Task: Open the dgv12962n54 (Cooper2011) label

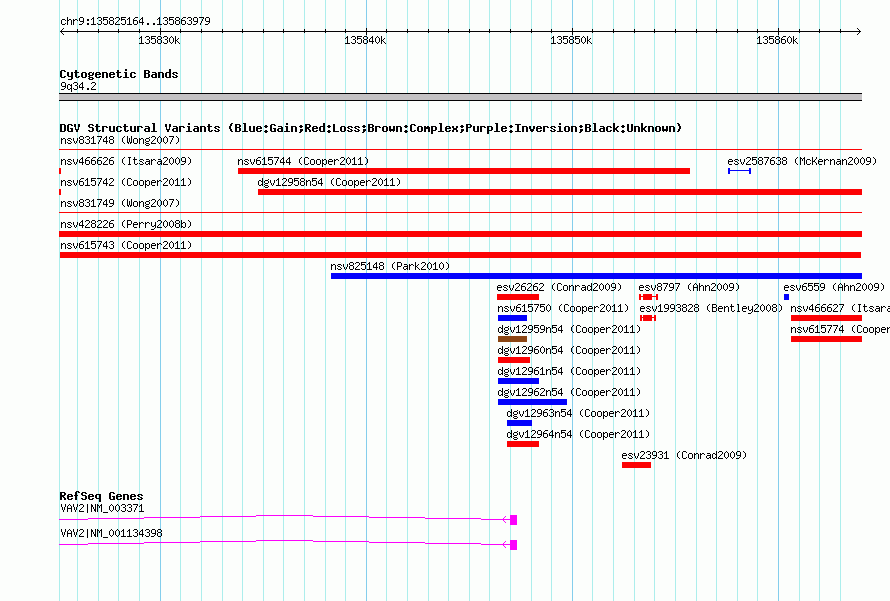Action: pos(569,392)
